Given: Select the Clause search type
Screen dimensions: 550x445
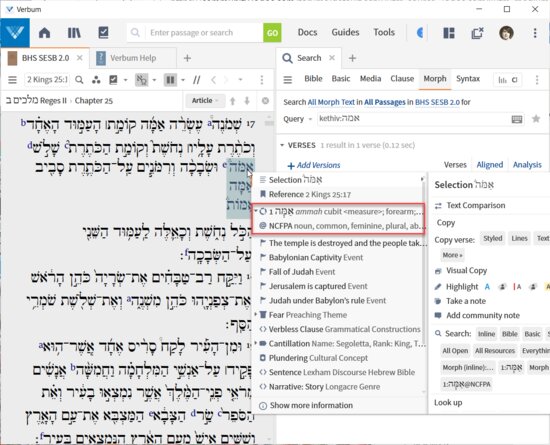Looking at the screenshot, I should 402,79.
